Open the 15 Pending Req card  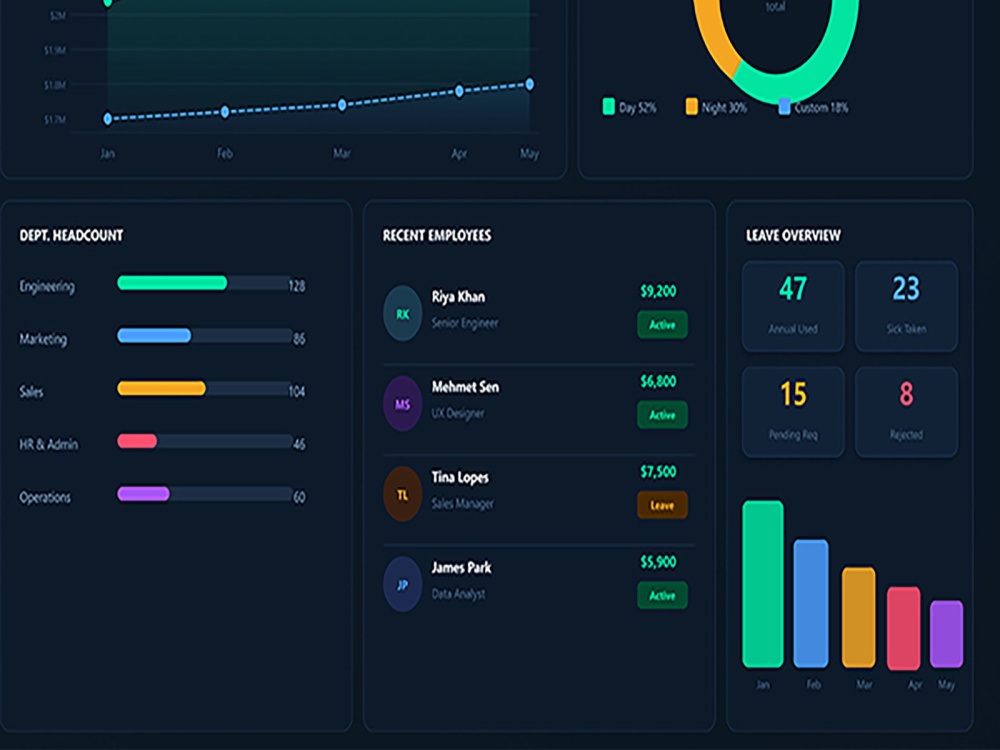(793, 412)
